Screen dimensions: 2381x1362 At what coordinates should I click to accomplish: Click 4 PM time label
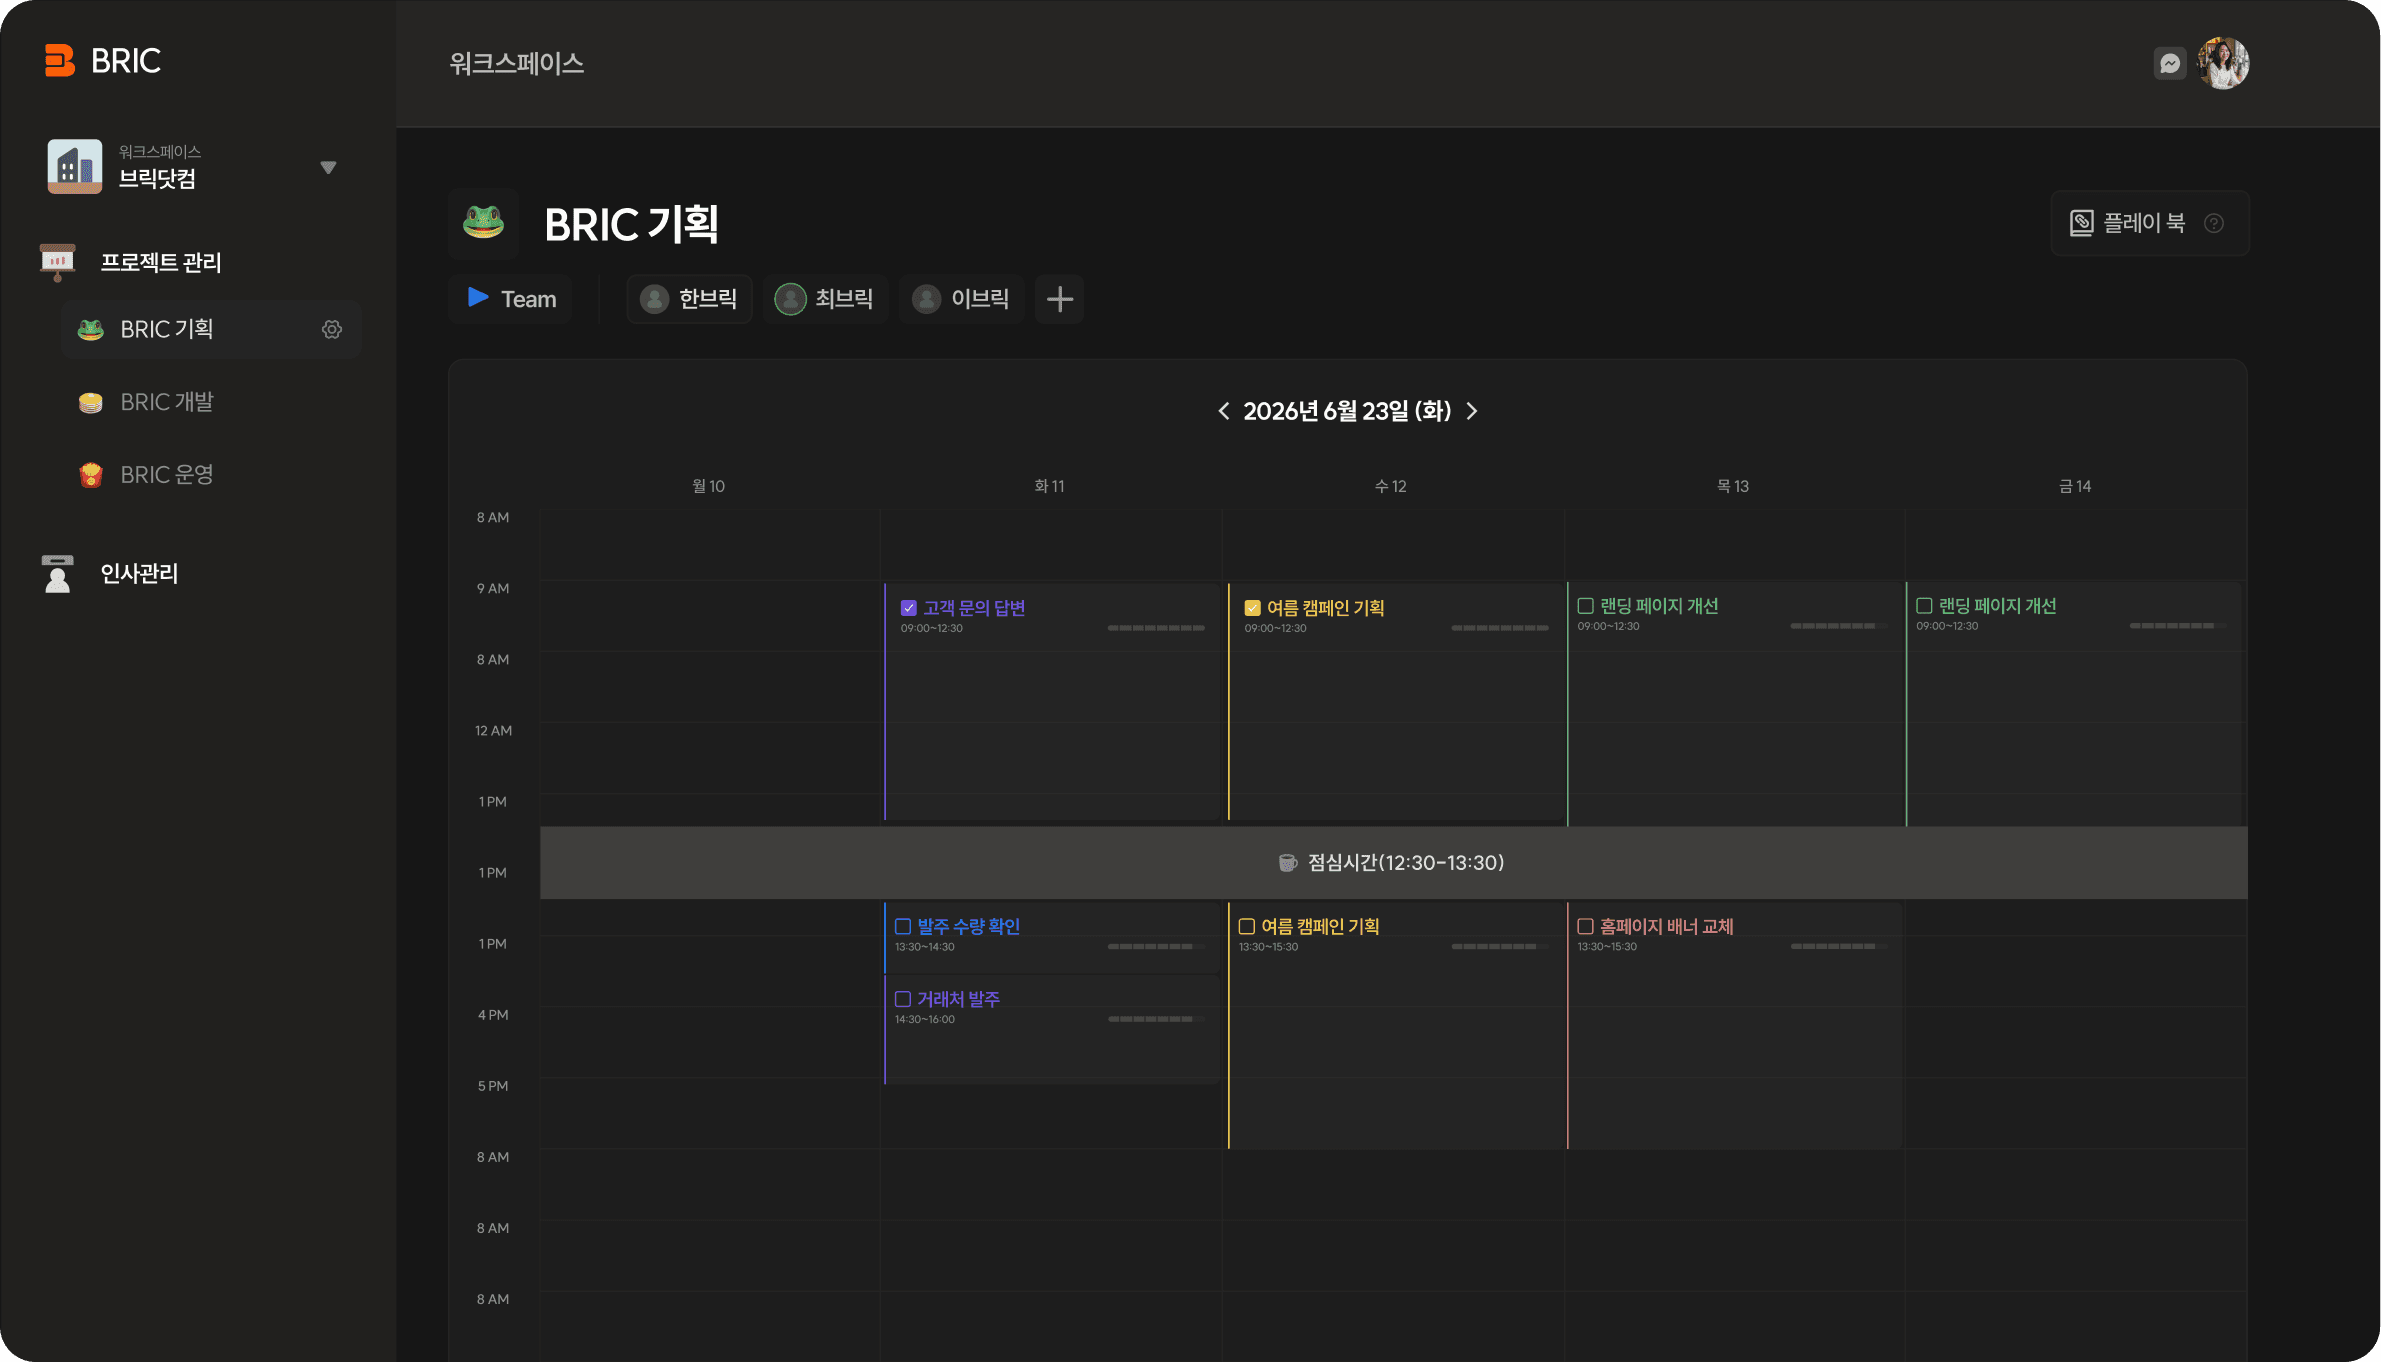coord(493,1015)
